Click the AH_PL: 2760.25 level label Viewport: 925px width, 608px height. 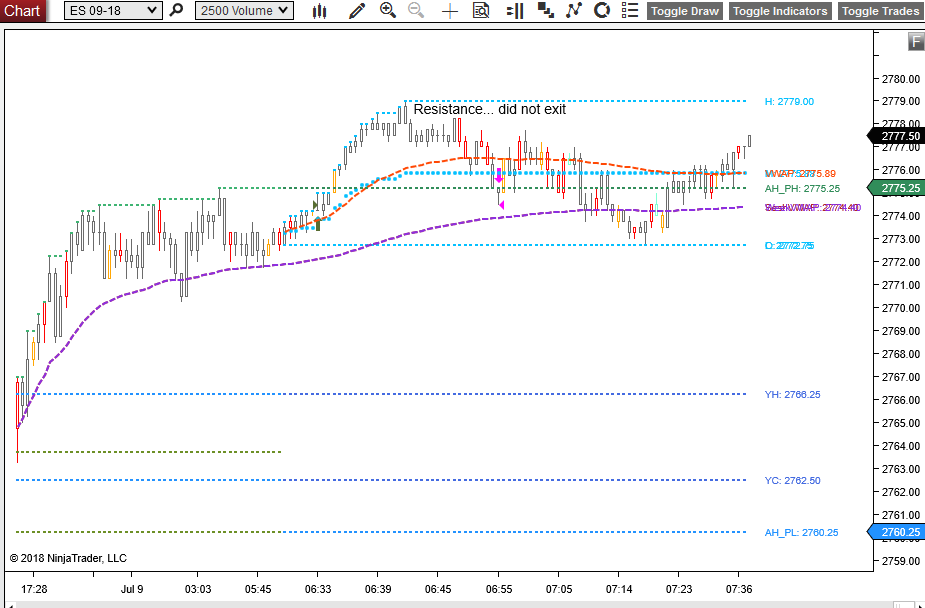(x=801, y=533)
